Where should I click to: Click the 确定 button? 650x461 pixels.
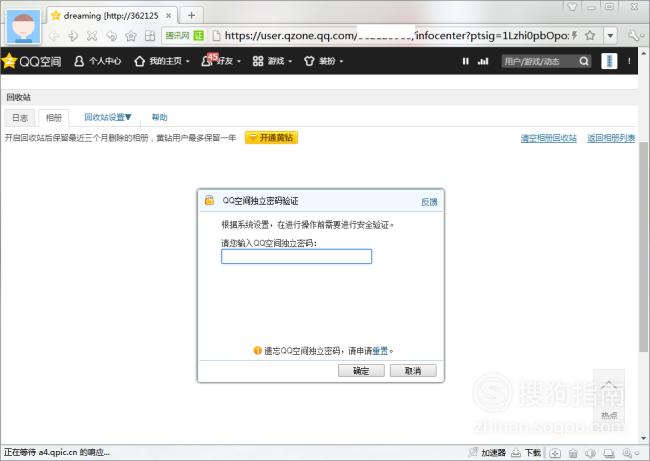click(361, 371)
